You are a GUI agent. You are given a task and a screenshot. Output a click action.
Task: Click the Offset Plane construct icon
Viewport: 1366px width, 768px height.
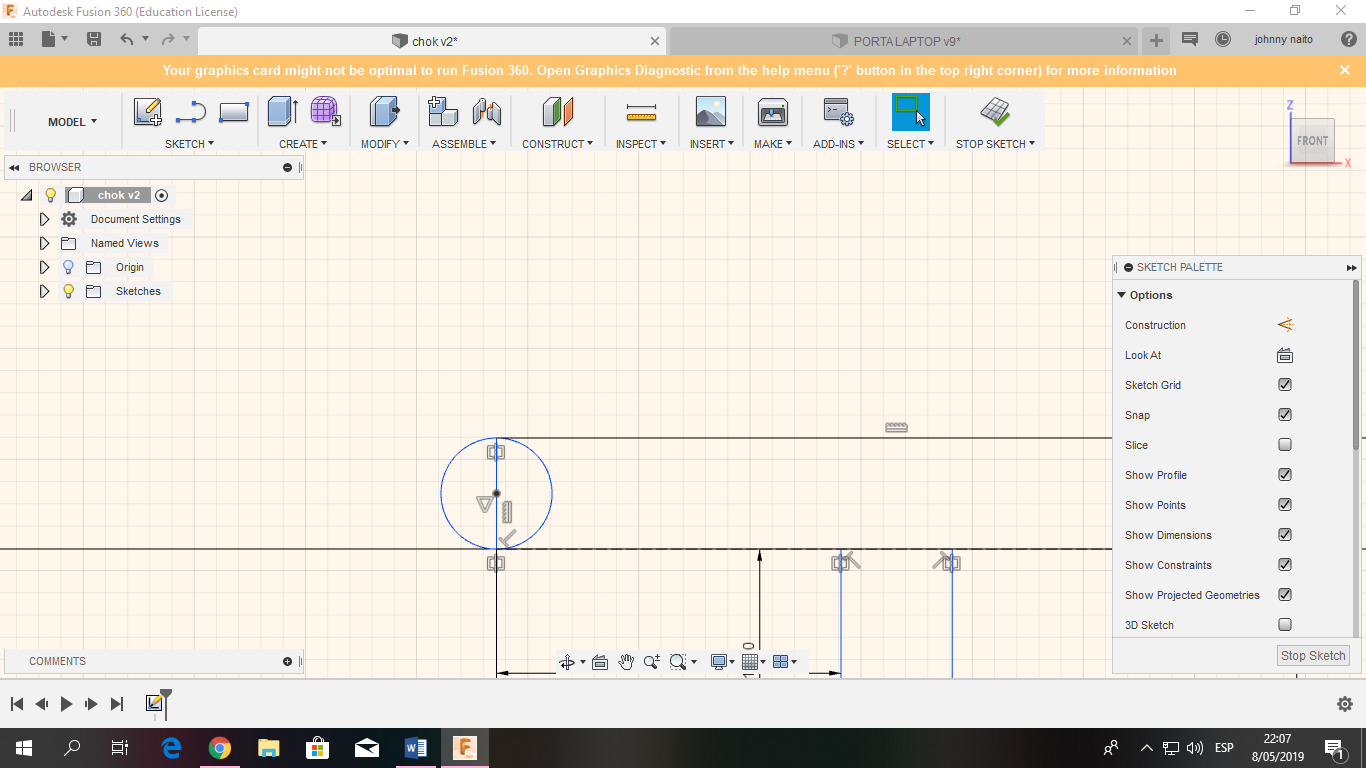click(x=558, y=112)
